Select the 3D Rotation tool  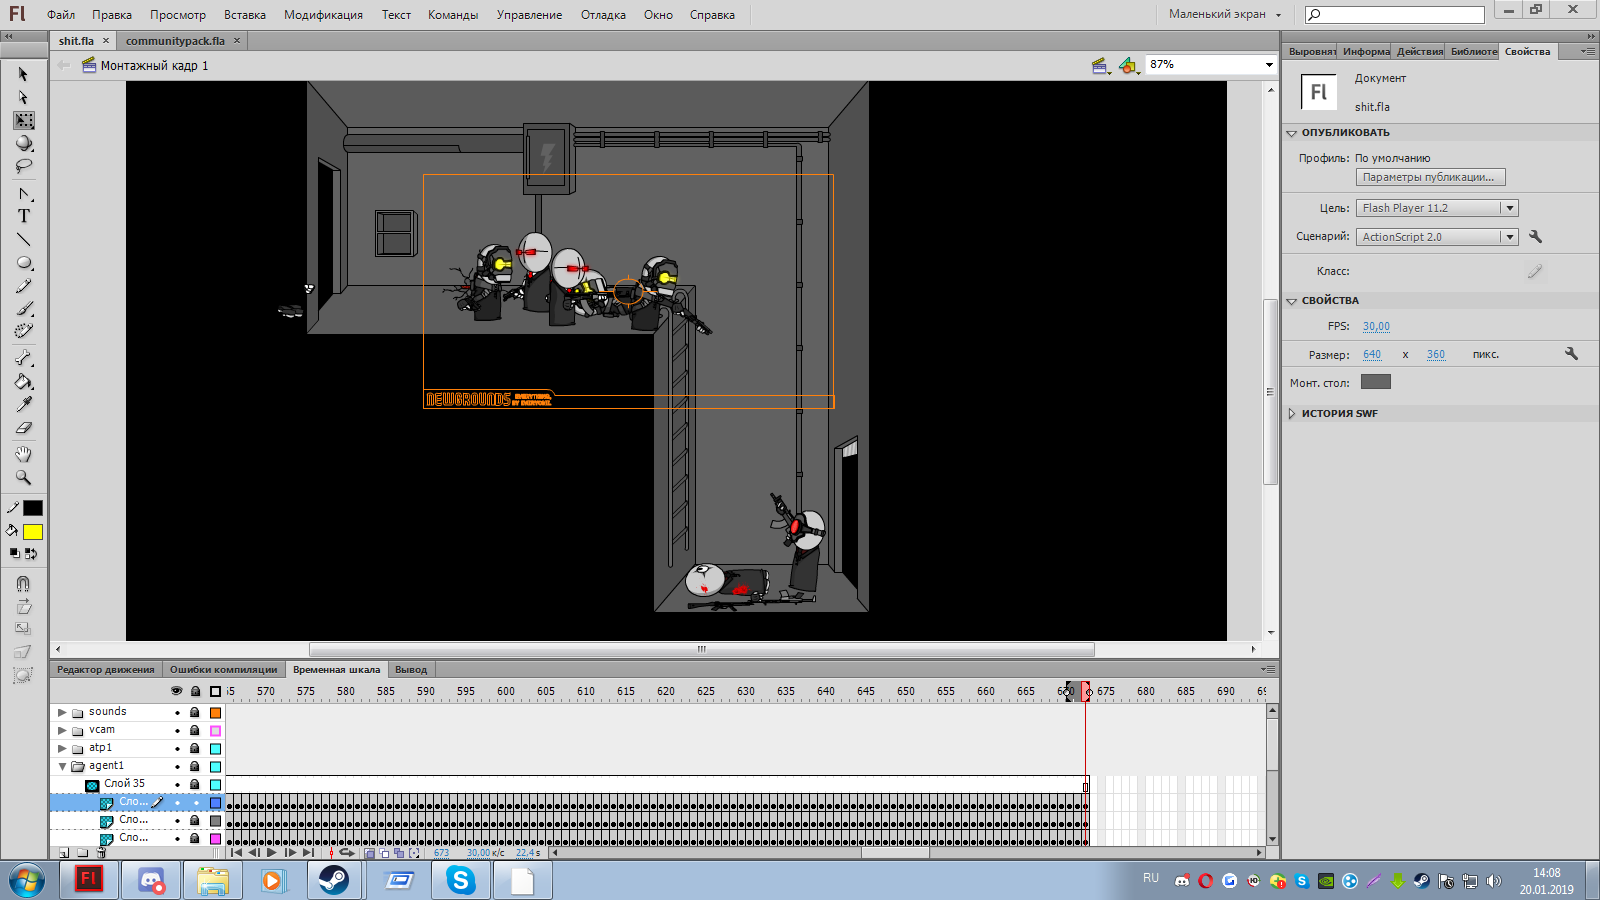[x=23, y=144]
